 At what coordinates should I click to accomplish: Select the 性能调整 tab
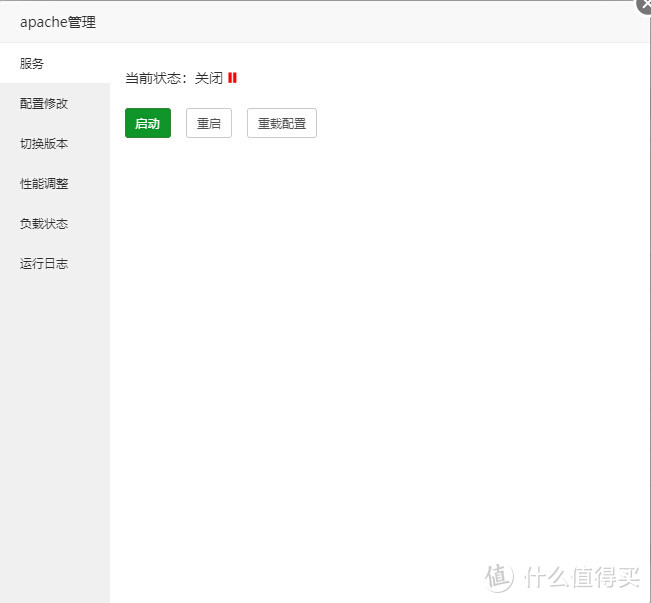coord(55,183)
